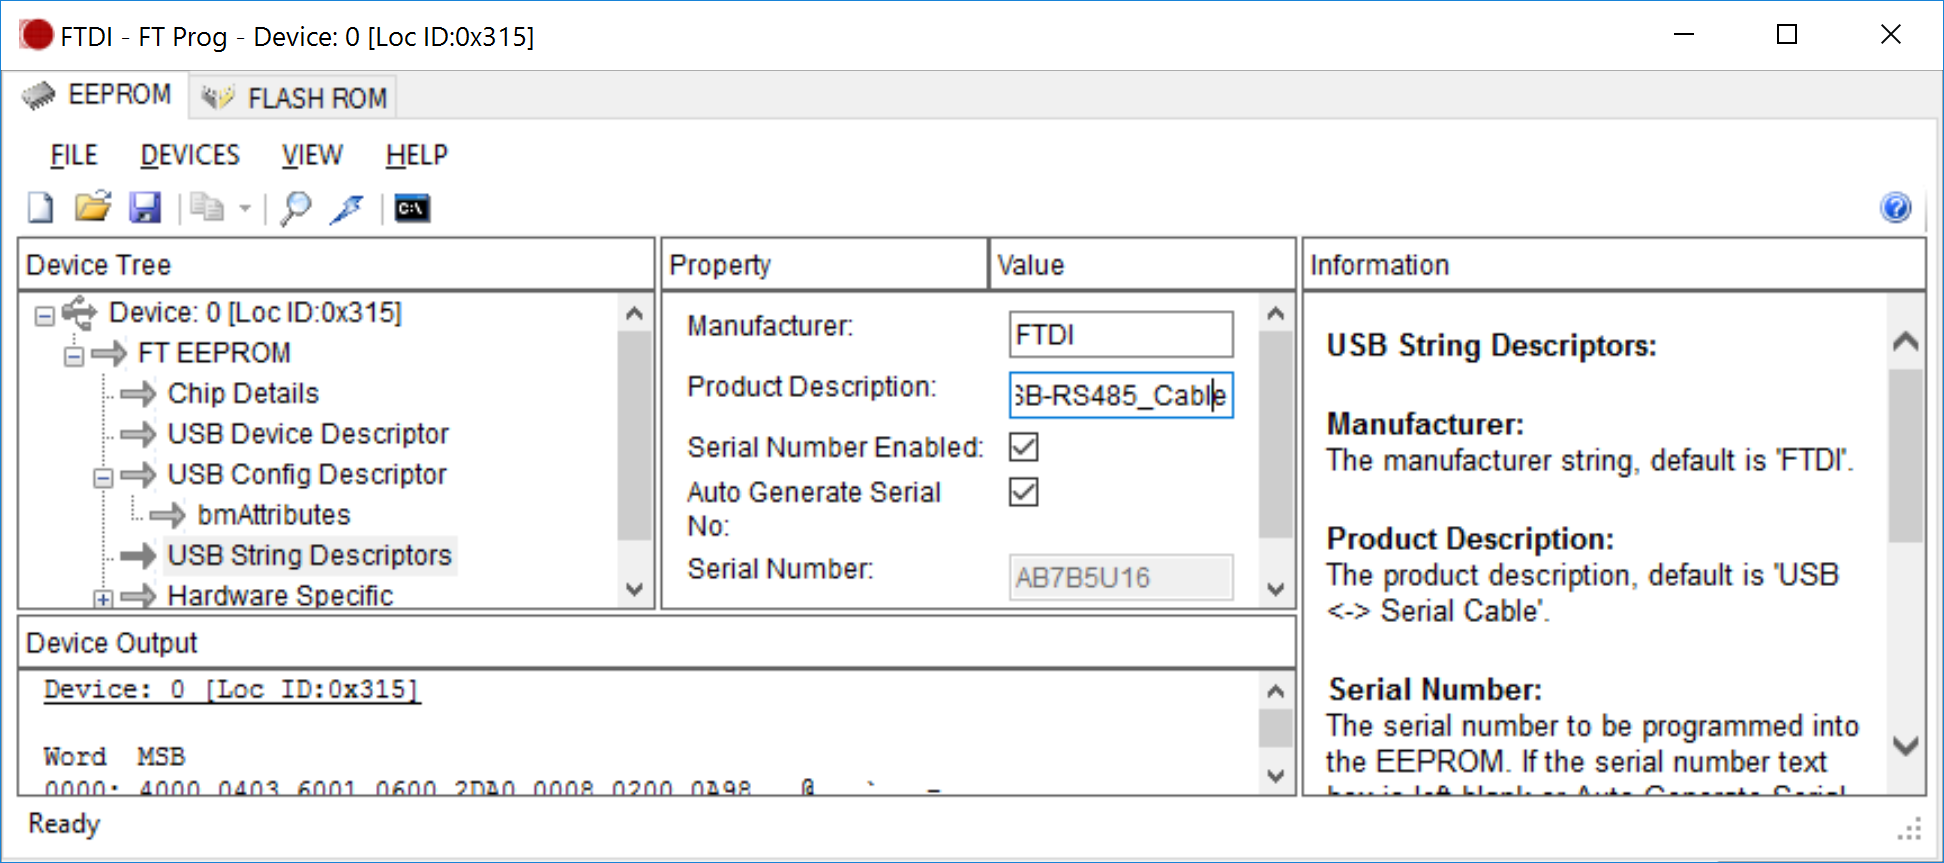Open the VIEW menu
The width and height of the screenshot is (1944, 863).
[x=312, y=155]
